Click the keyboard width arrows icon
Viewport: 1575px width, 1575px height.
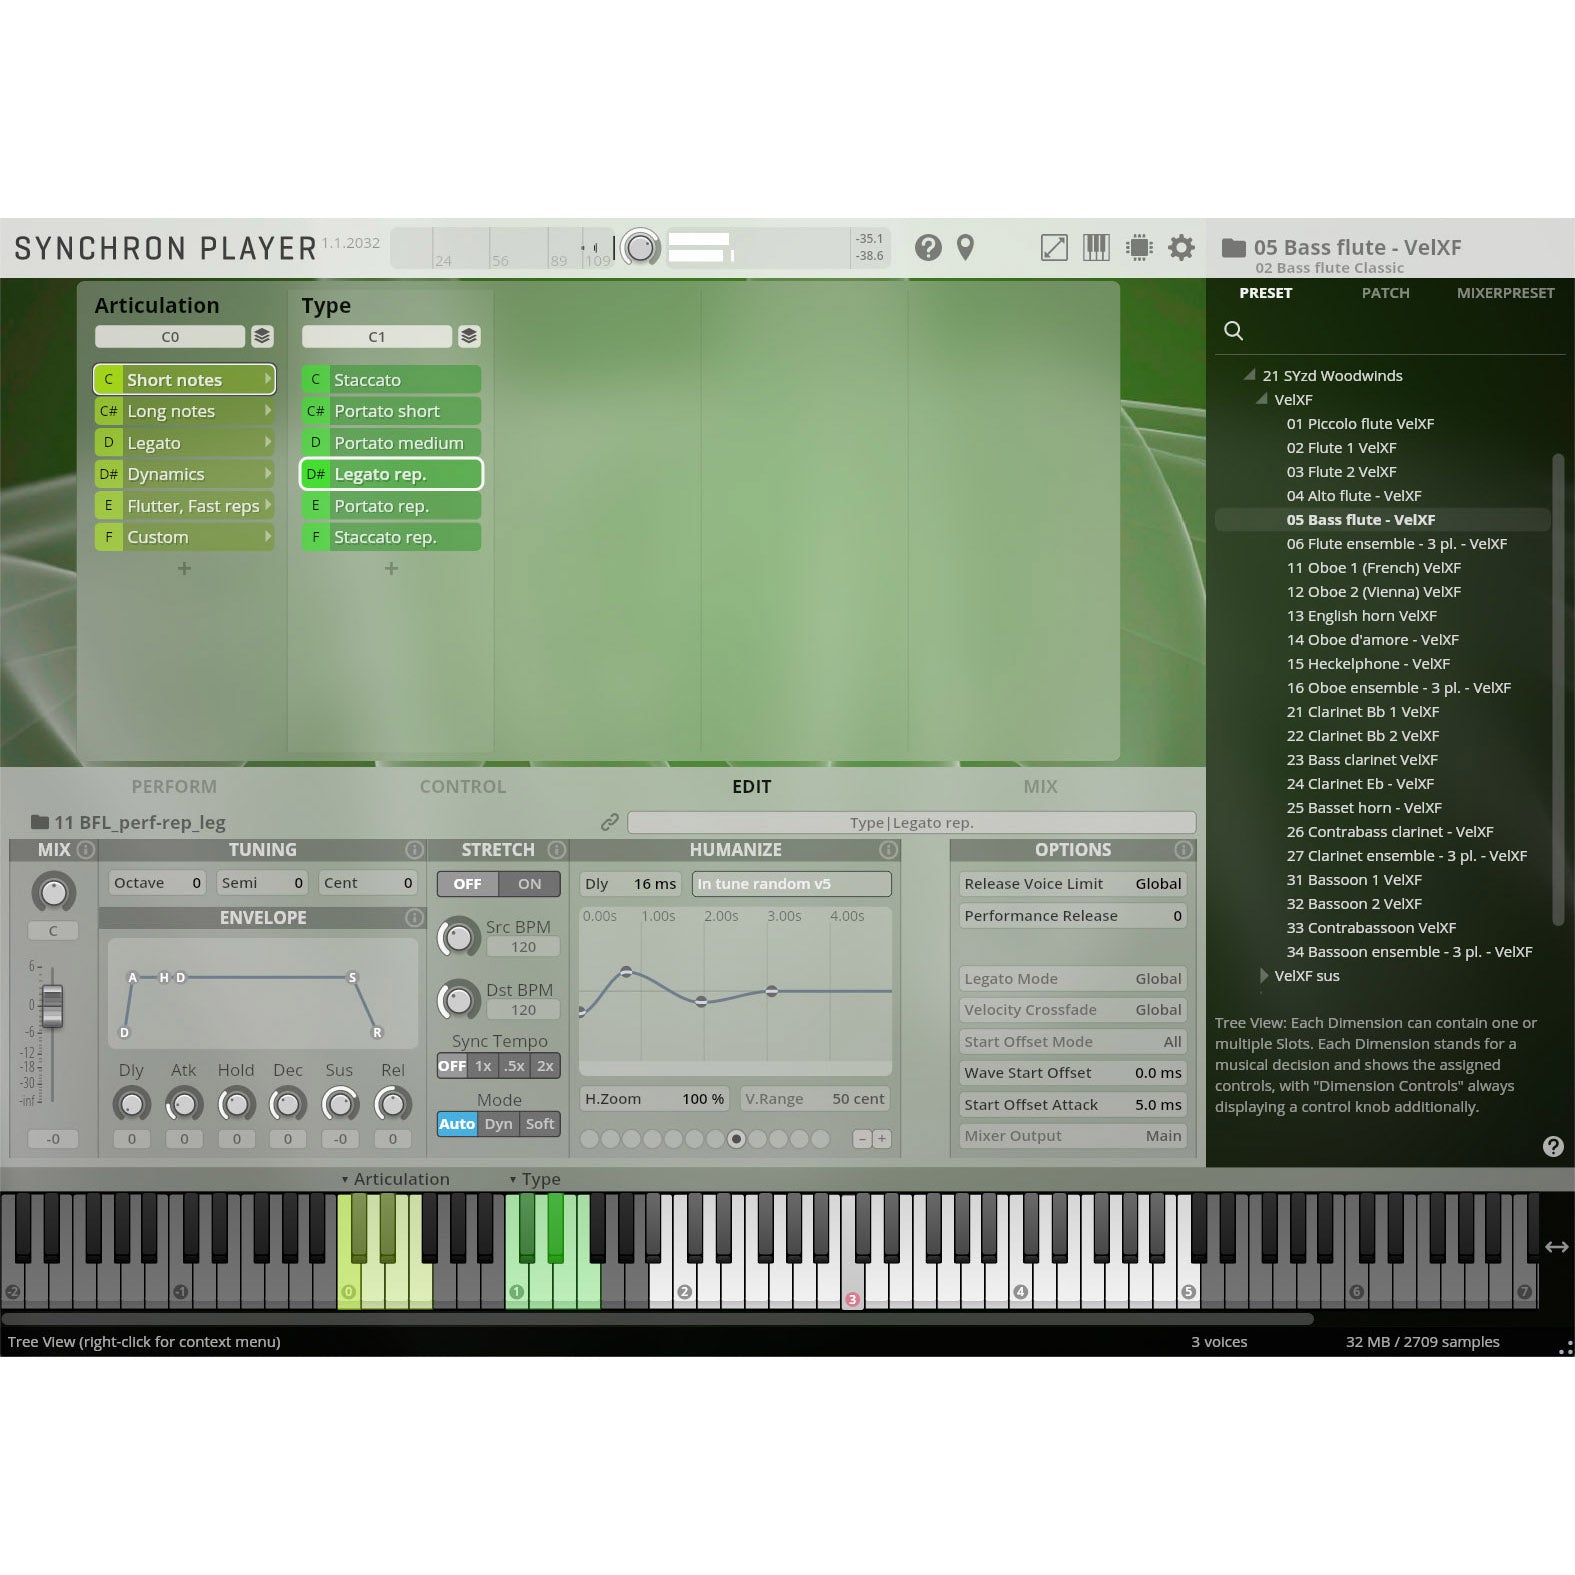point(1556,1247)
